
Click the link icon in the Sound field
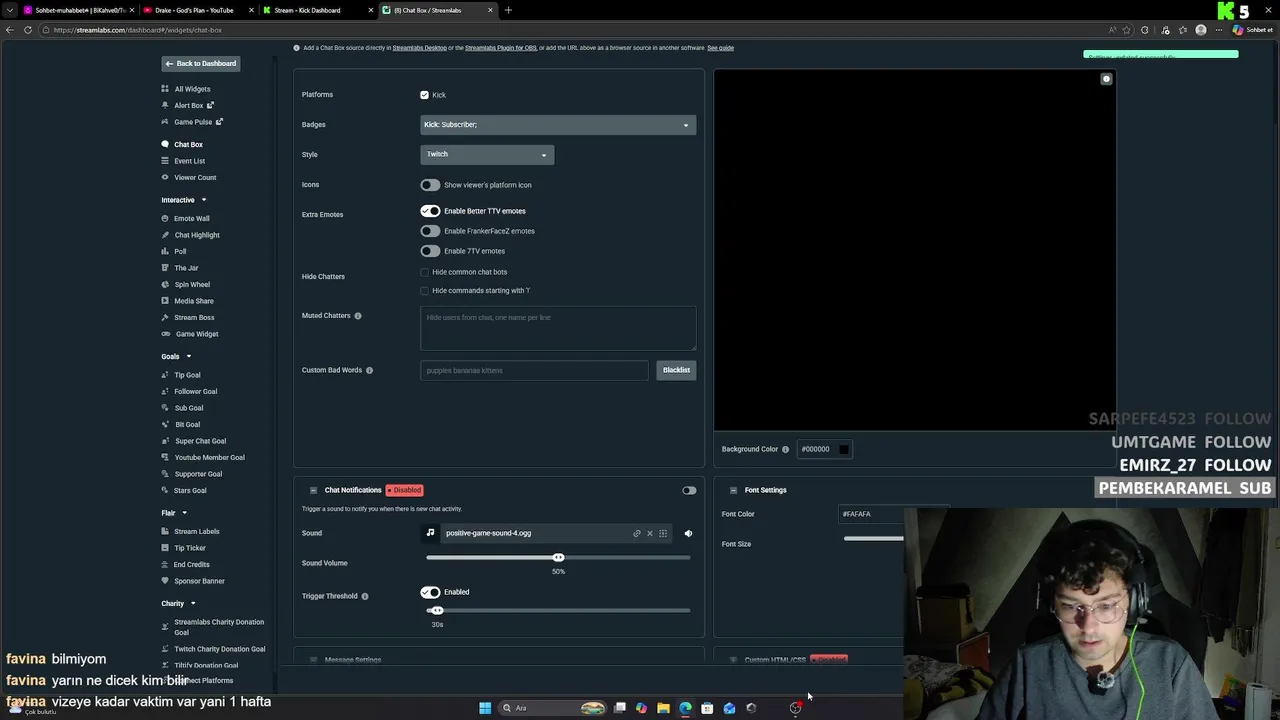[636, 533]
